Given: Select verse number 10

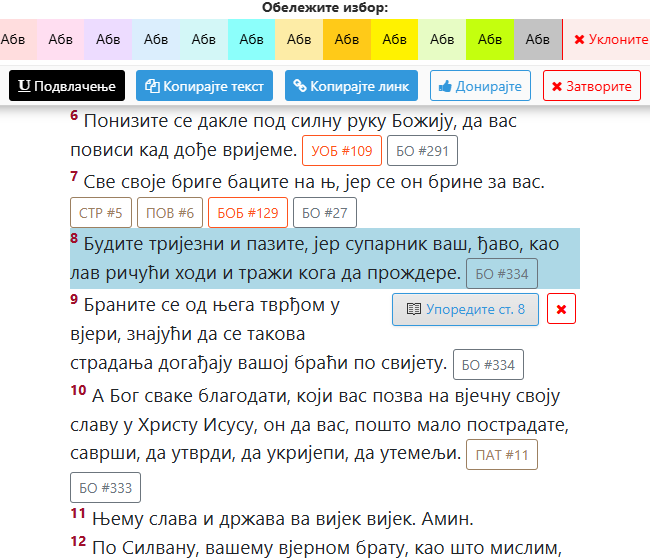Looking at the screenshot, I should click(x=78, y=390).
